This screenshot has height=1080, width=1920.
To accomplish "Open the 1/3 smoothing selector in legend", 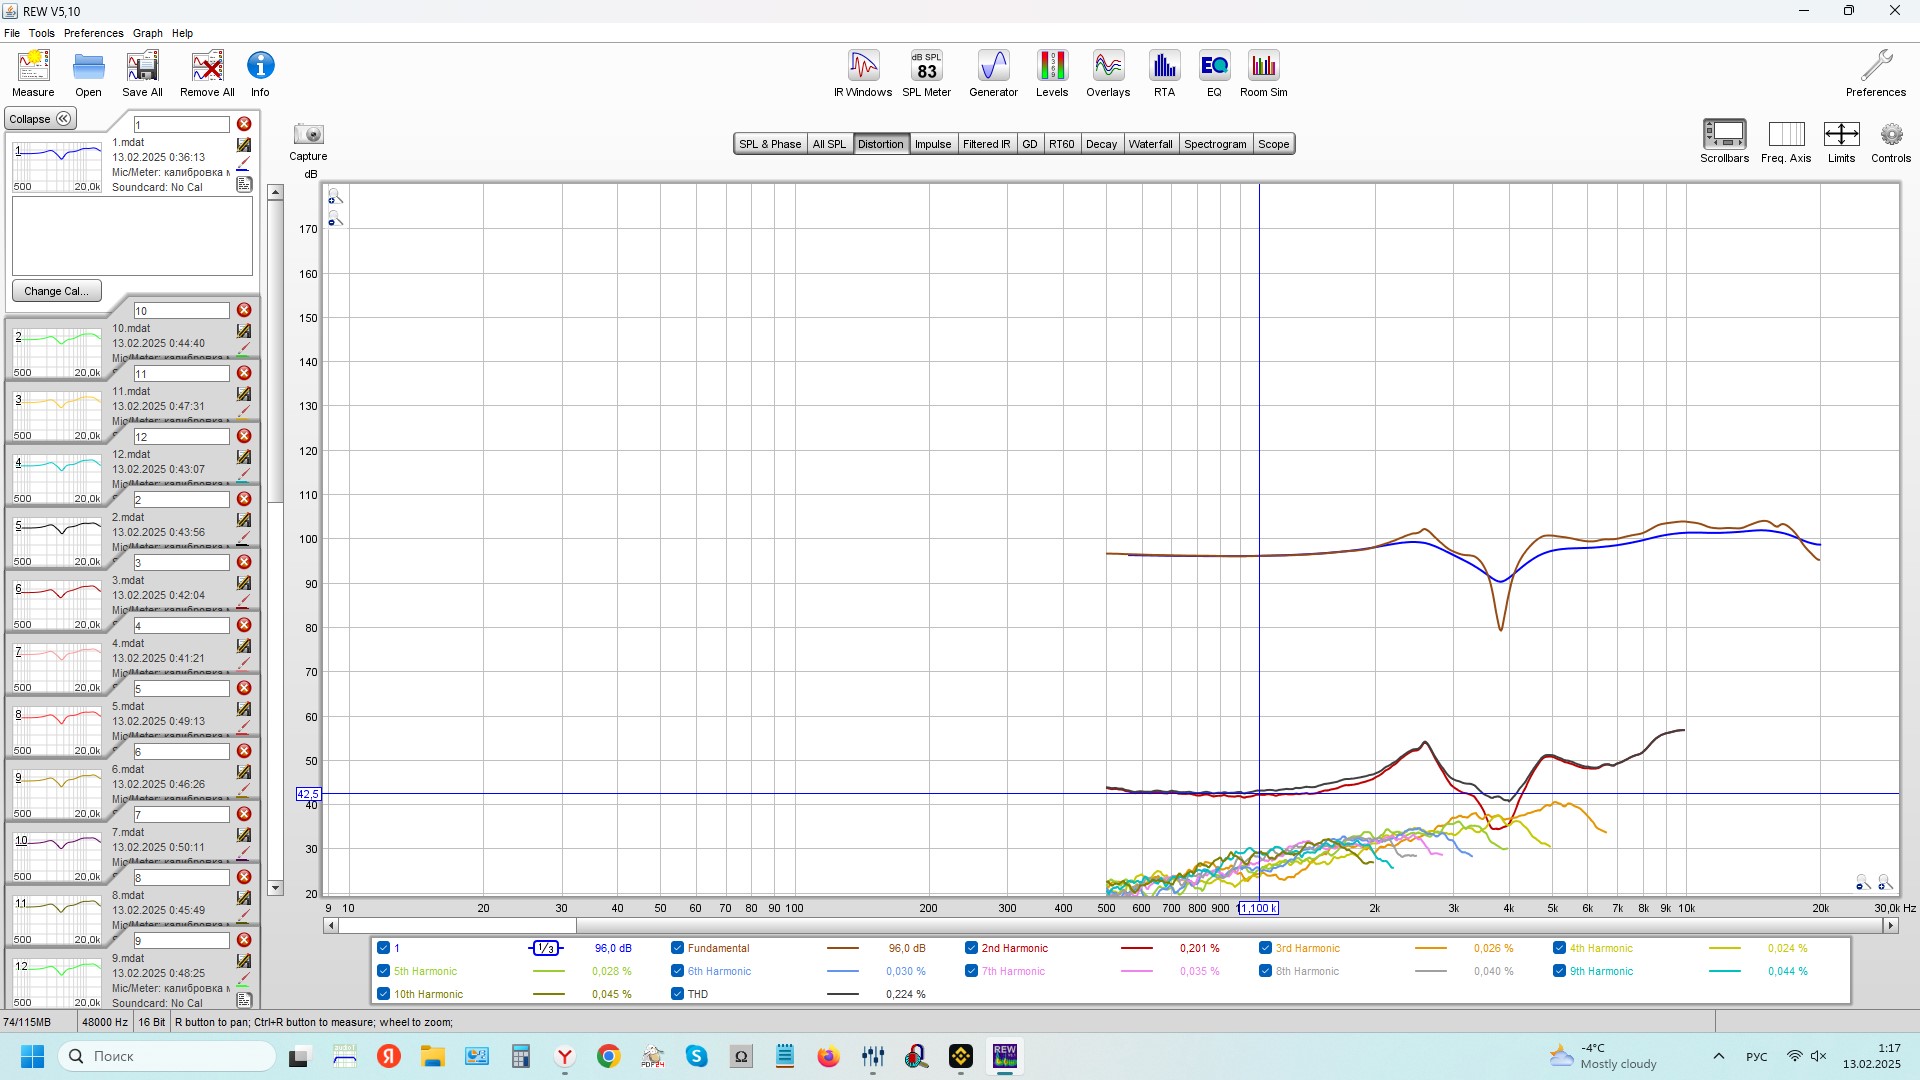I will [x=545, y=948].
